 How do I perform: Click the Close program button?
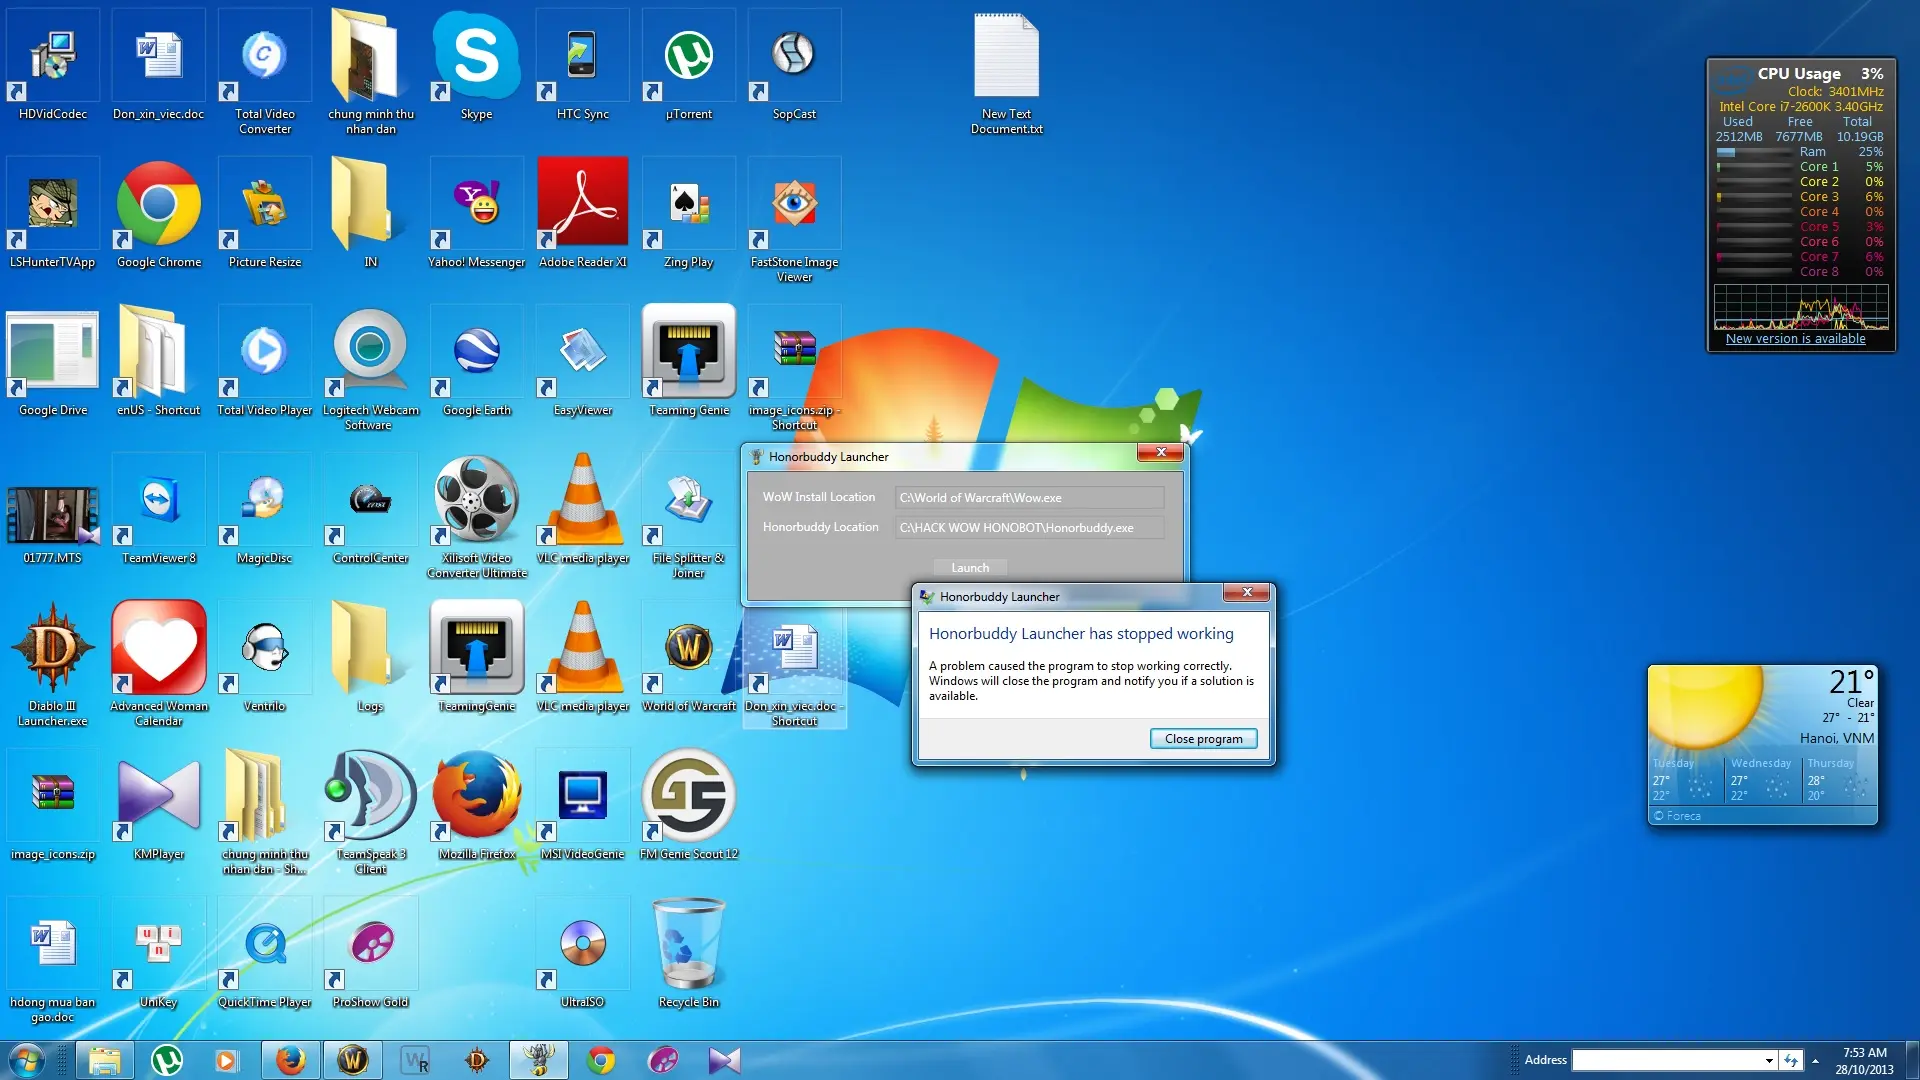[1203, 739]
